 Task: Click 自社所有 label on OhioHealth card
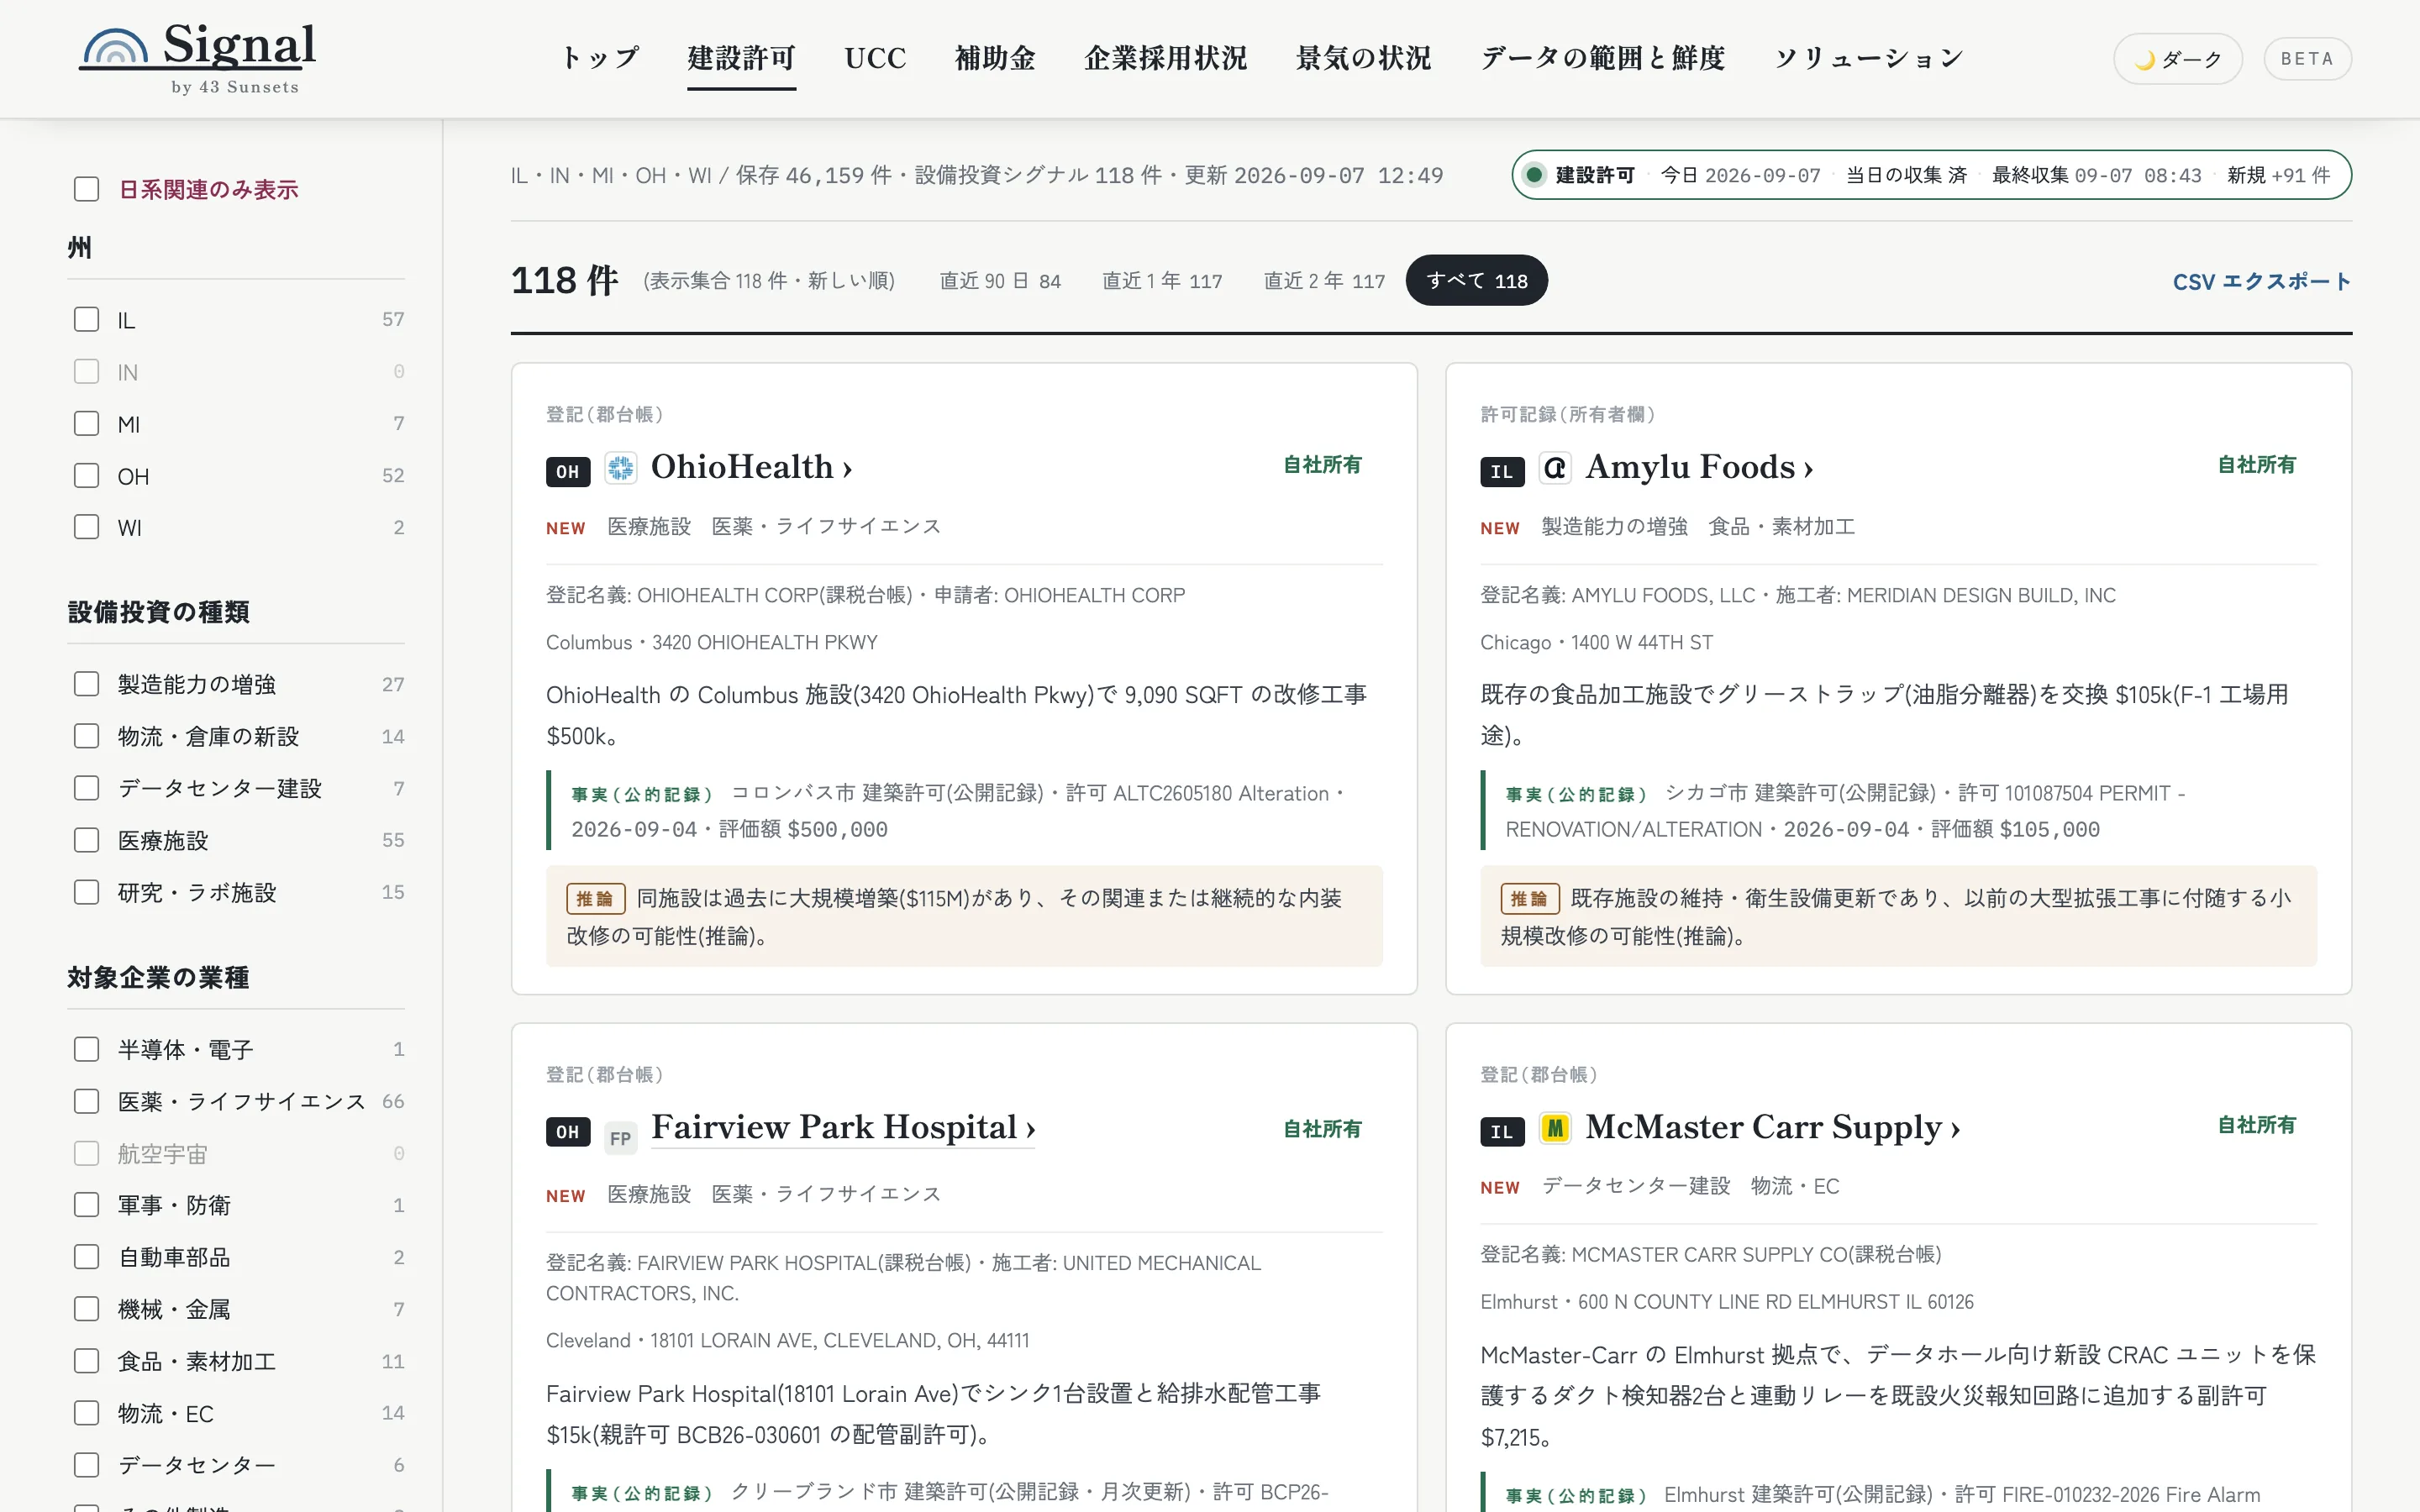pyautogui.click(x=1322, y=465)
